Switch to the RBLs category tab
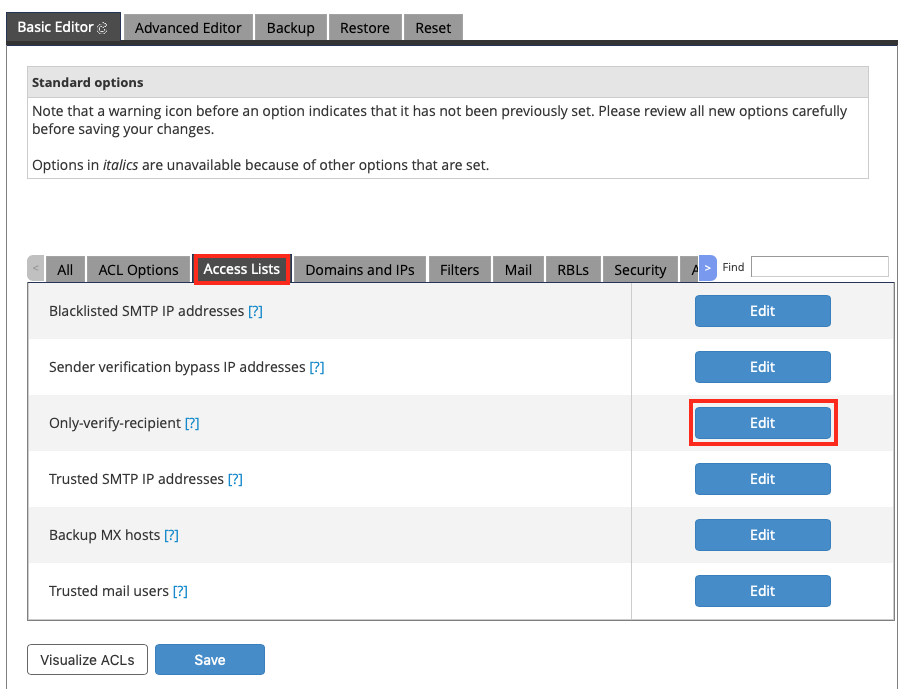 (x=573, y=269)
